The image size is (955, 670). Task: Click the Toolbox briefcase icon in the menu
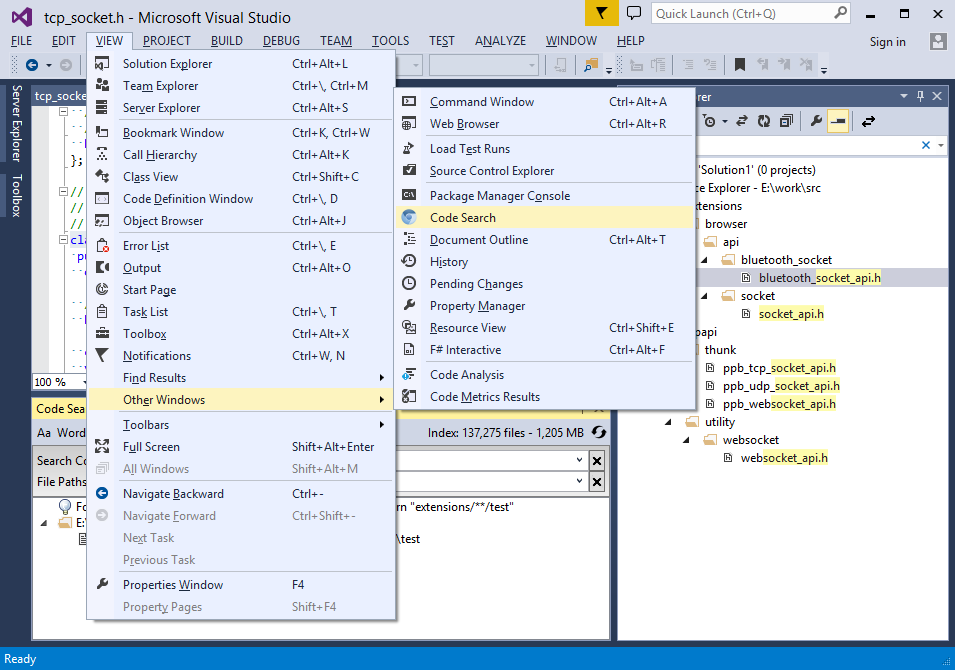click(102, 333)
